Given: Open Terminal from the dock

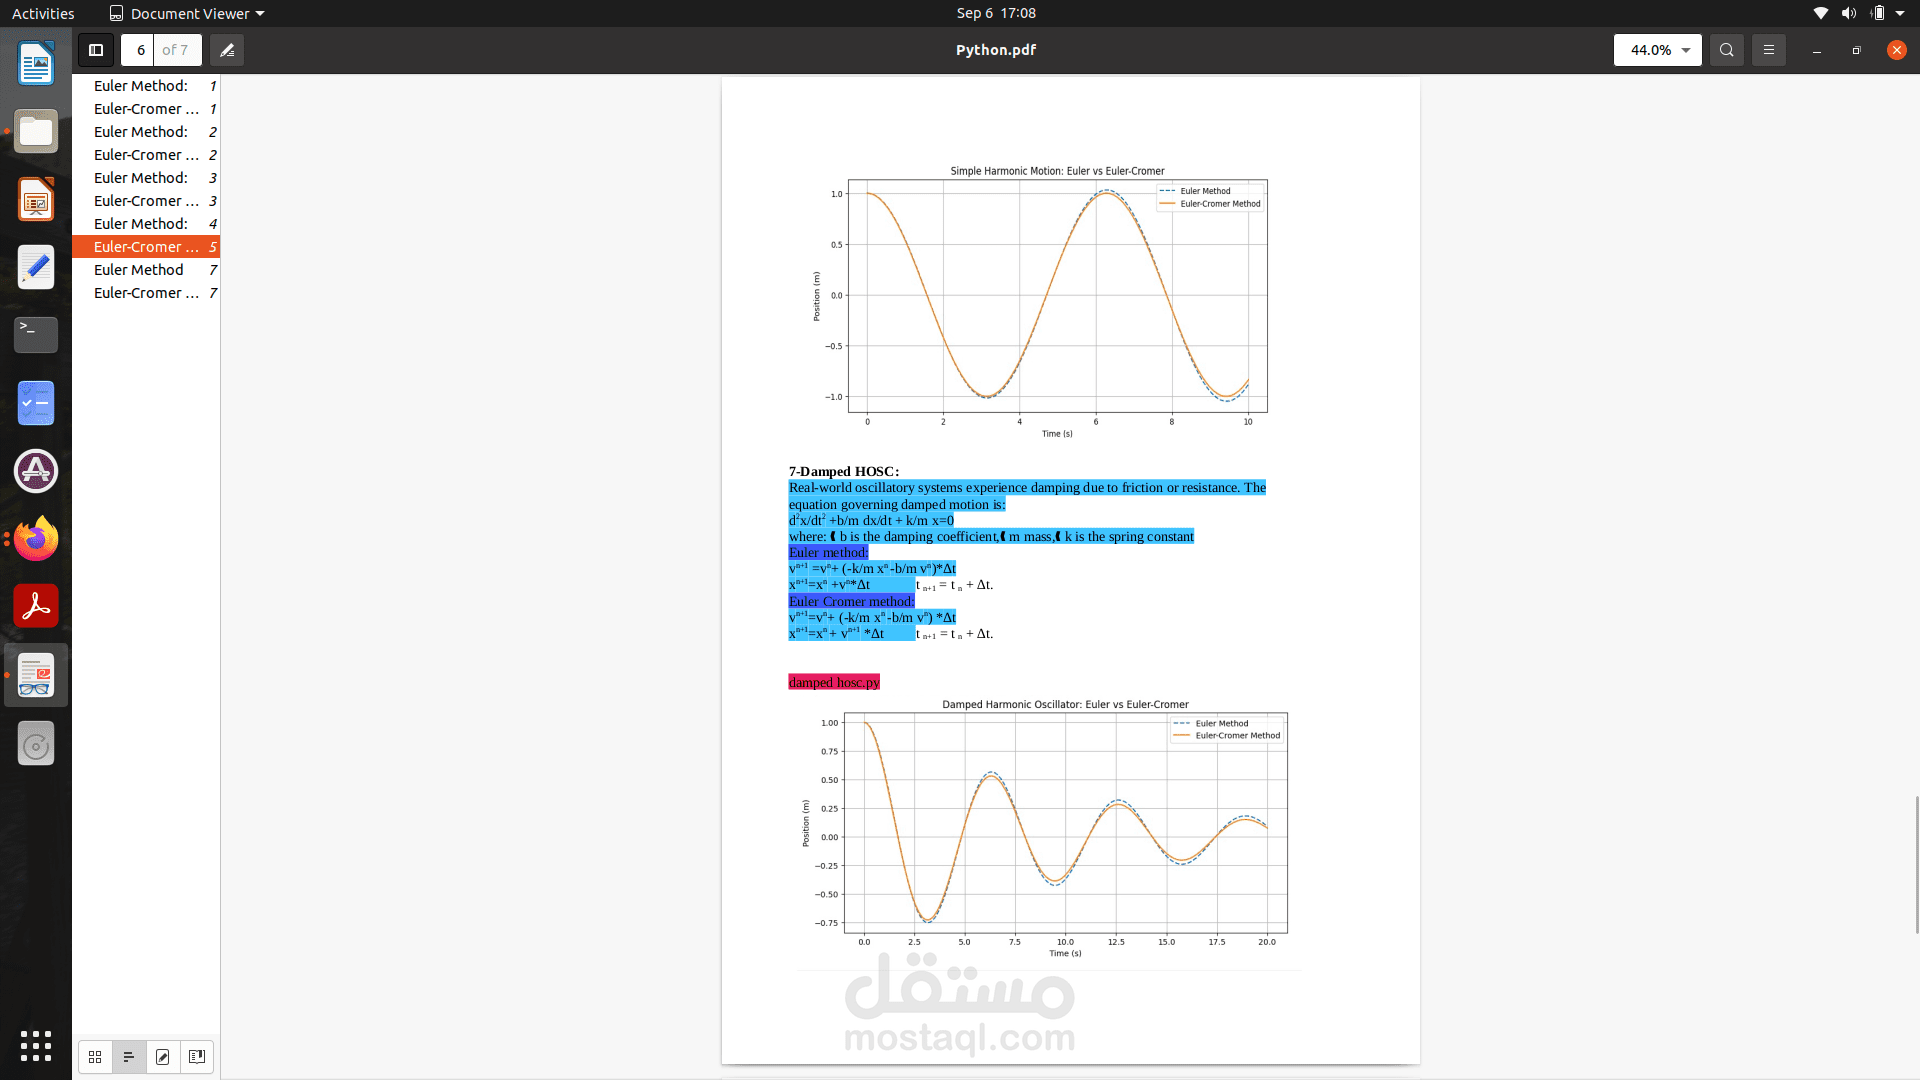Looking at the screenshot, I should tap(36, 335).
